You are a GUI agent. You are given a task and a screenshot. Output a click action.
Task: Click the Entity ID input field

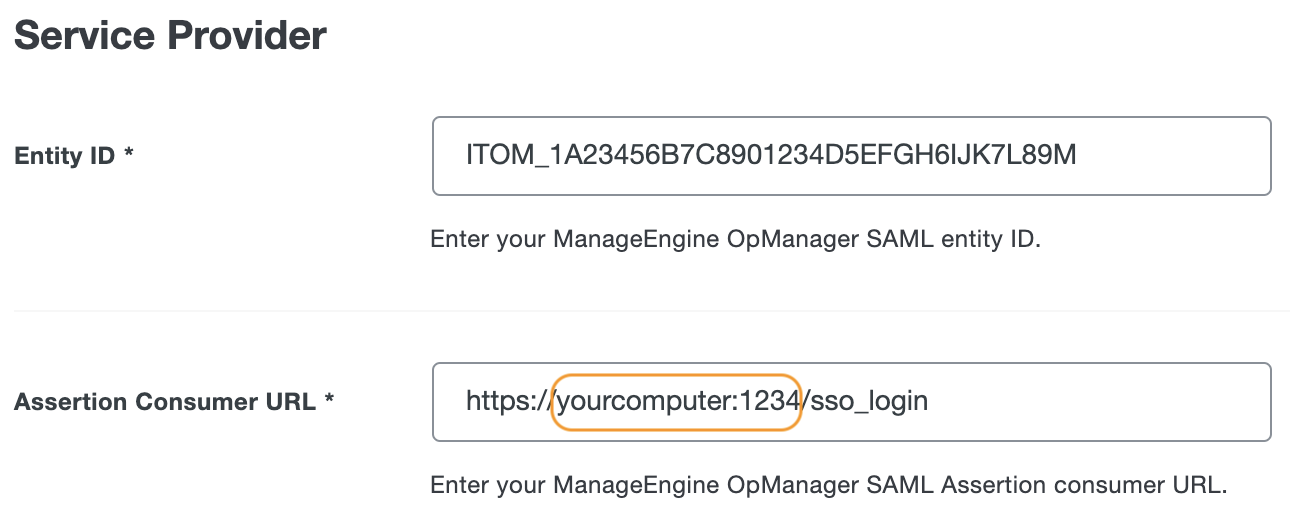tap(850, 156)
